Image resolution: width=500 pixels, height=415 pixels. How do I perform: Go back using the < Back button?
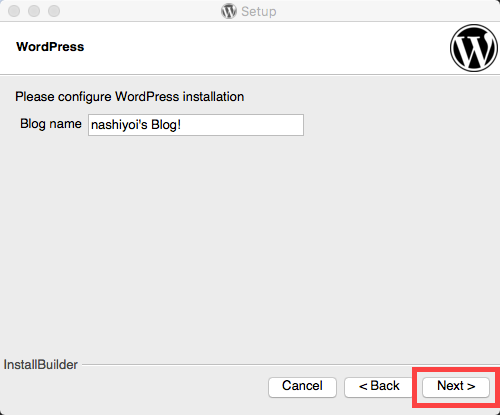coord(379,387)
